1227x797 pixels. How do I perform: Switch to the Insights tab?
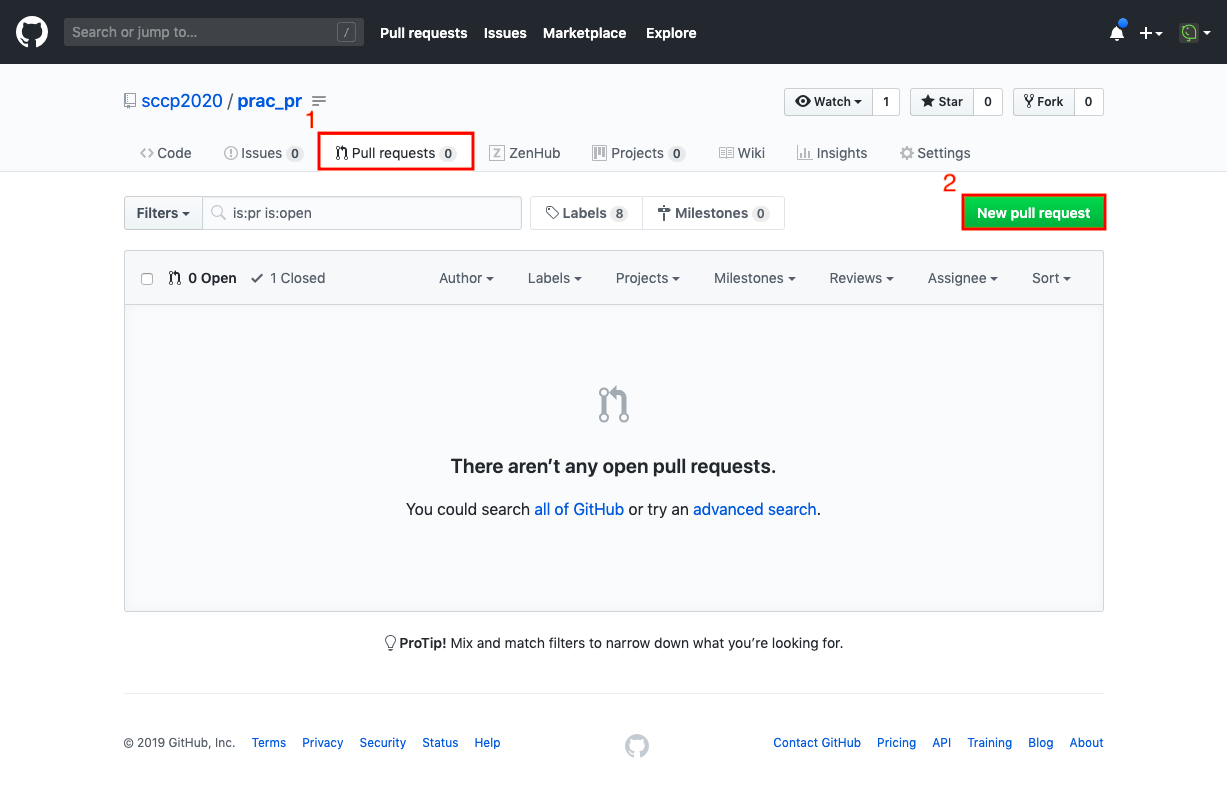(832, 153)
